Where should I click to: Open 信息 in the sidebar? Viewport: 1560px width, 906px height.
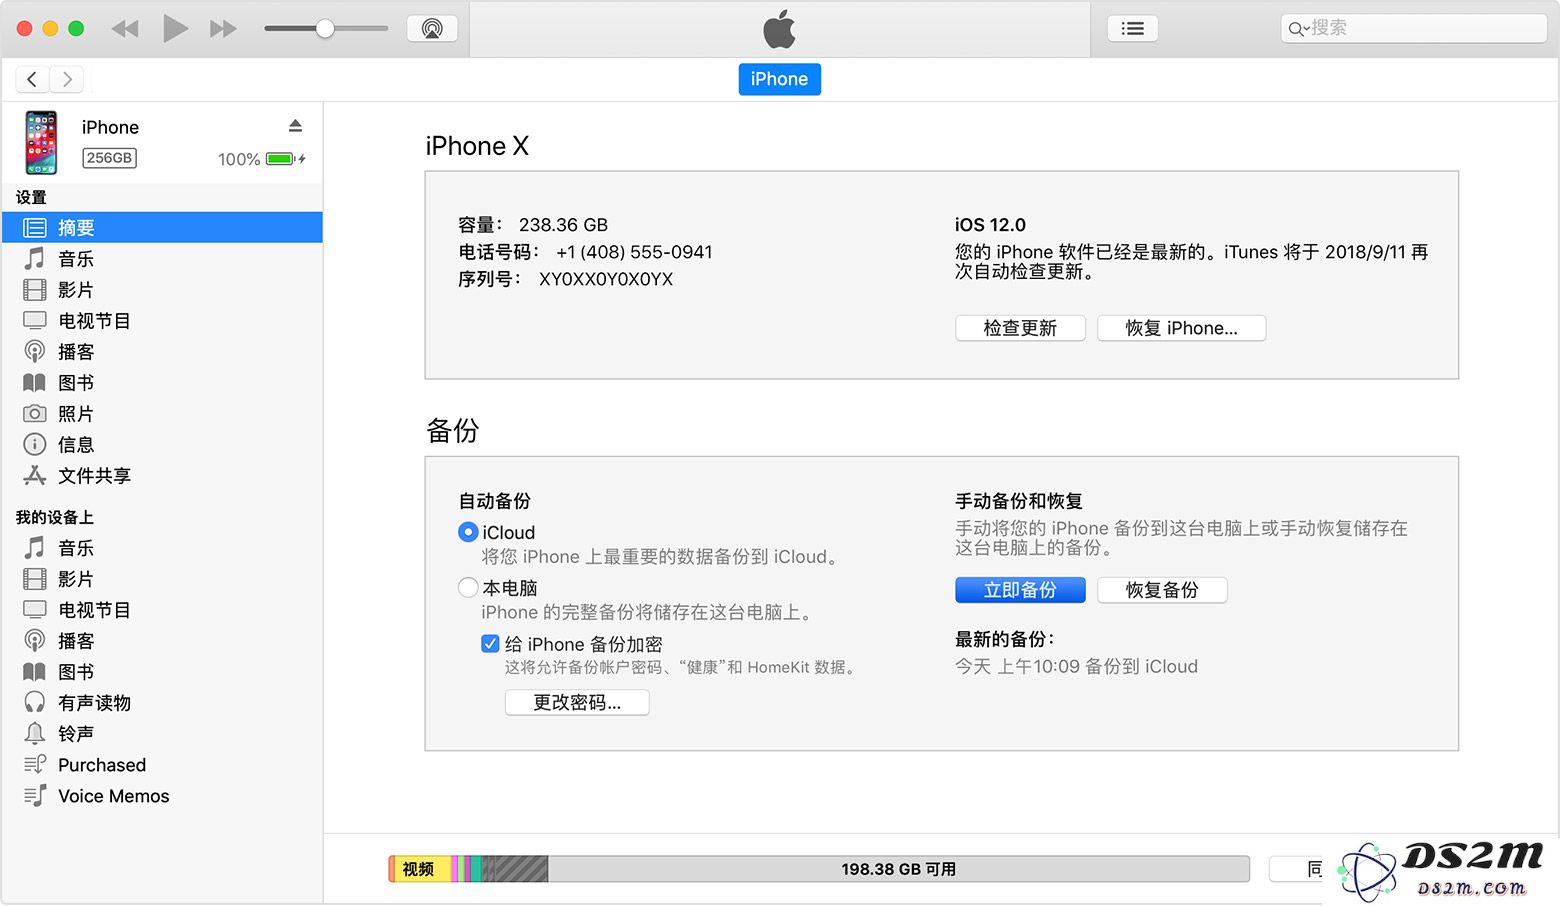point(162,445)
